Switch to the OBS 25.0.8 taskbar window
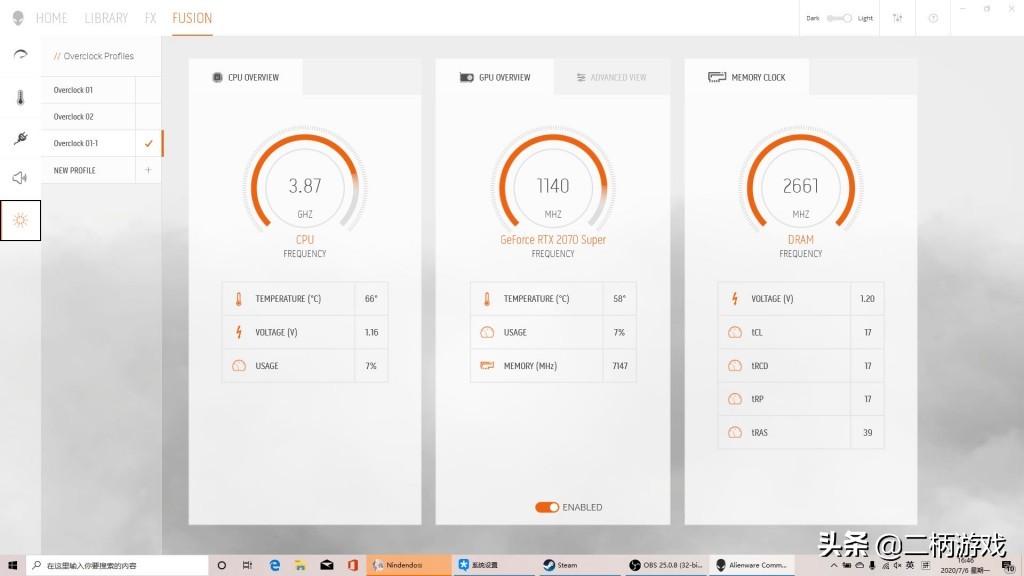Viewport: 1024px width, 576px height. pos(665,565)
